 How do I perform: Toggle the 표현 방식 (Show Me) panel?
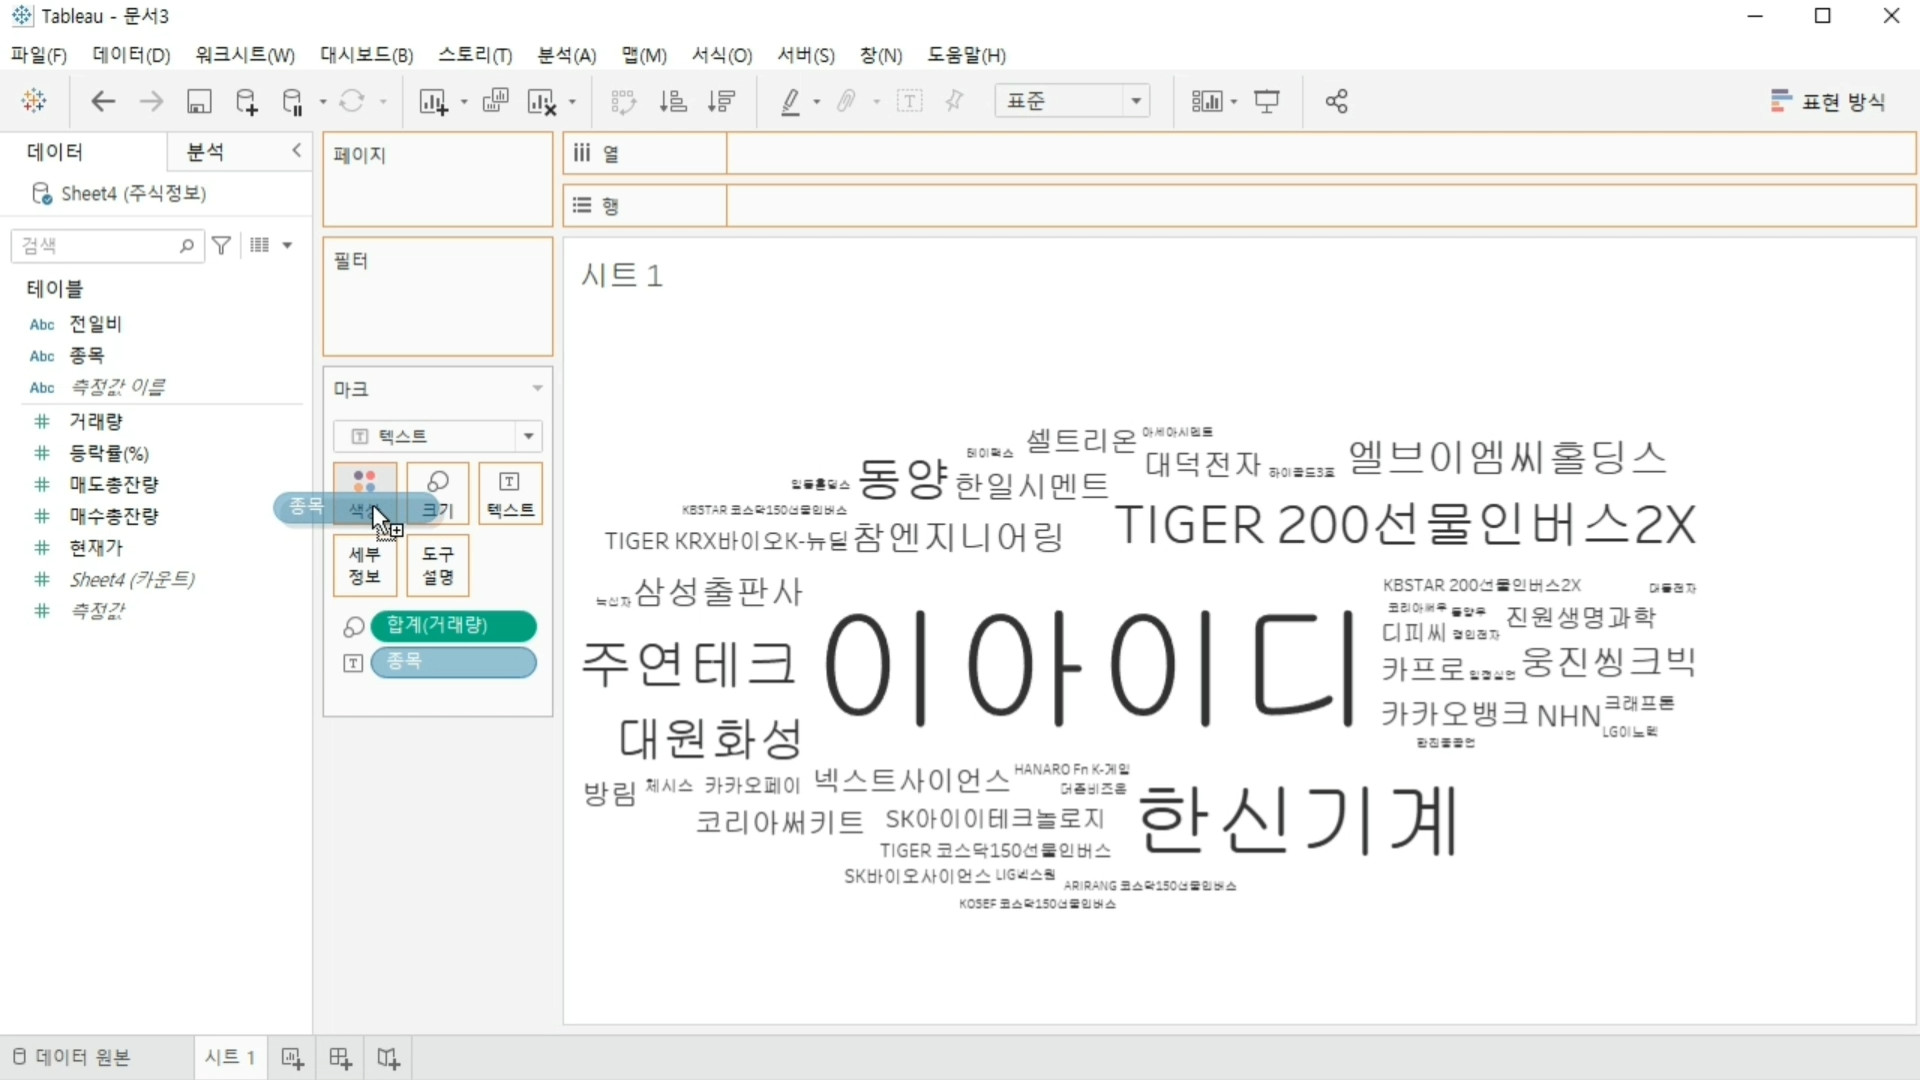(1827, 101)
